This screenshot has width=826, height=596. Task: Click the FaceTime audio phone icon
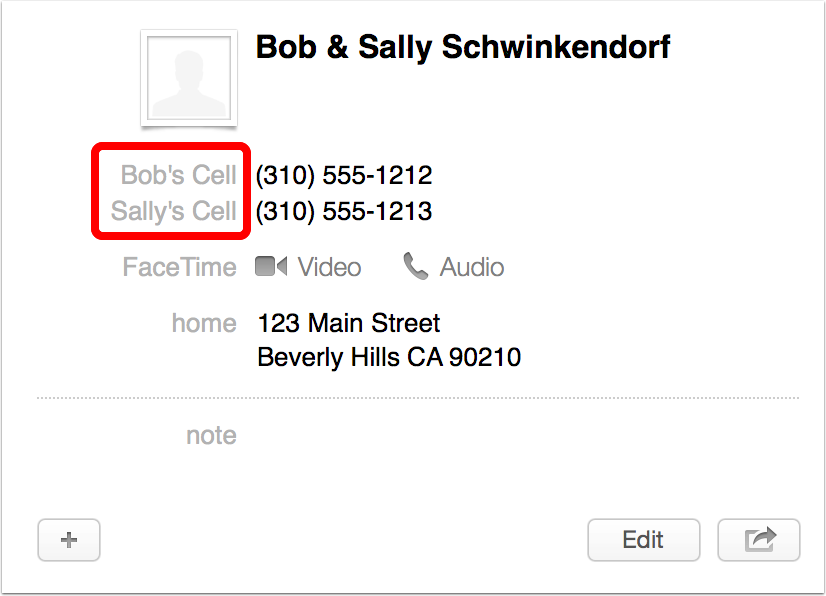click(x=415, y=266)
